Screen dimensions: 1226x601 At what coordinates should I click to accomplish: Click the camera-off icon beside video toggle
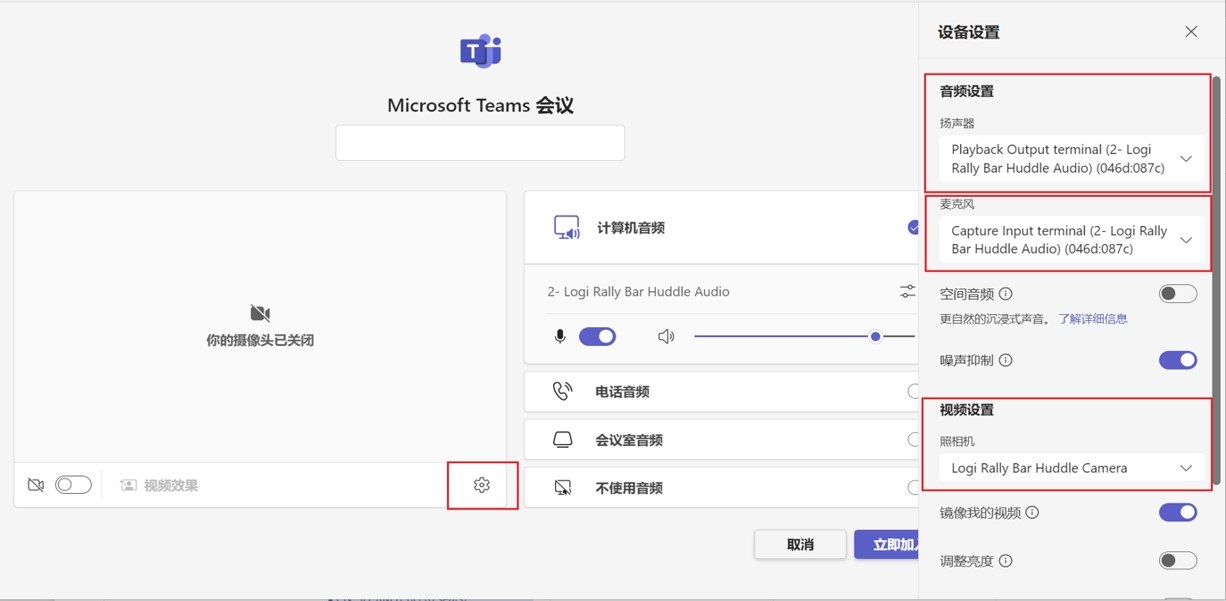(36, 485)
